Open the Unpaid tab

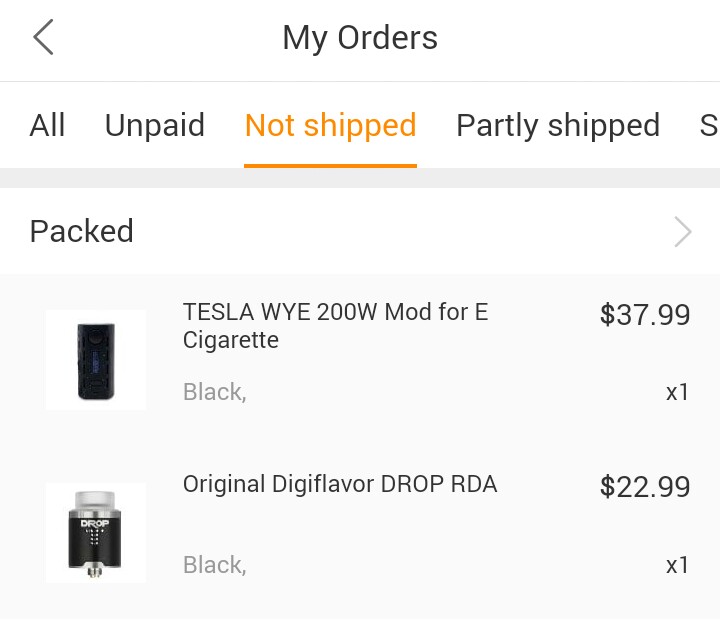154,125
